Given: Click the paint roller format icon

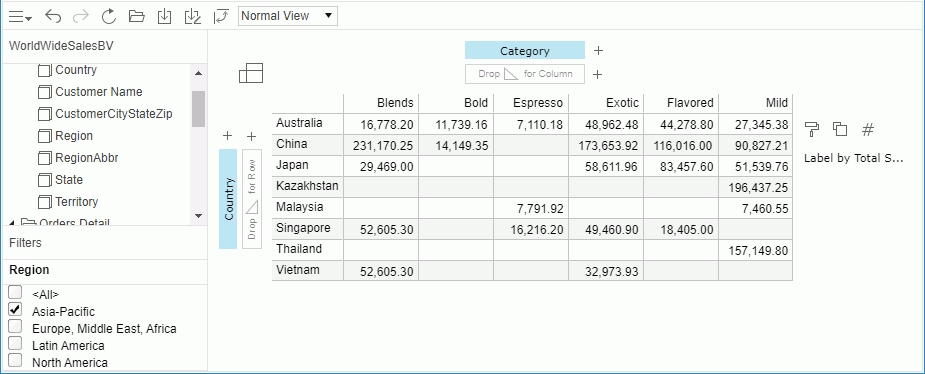Looking at the screenshot, I should pyautogui.click(x=812, y=129).
